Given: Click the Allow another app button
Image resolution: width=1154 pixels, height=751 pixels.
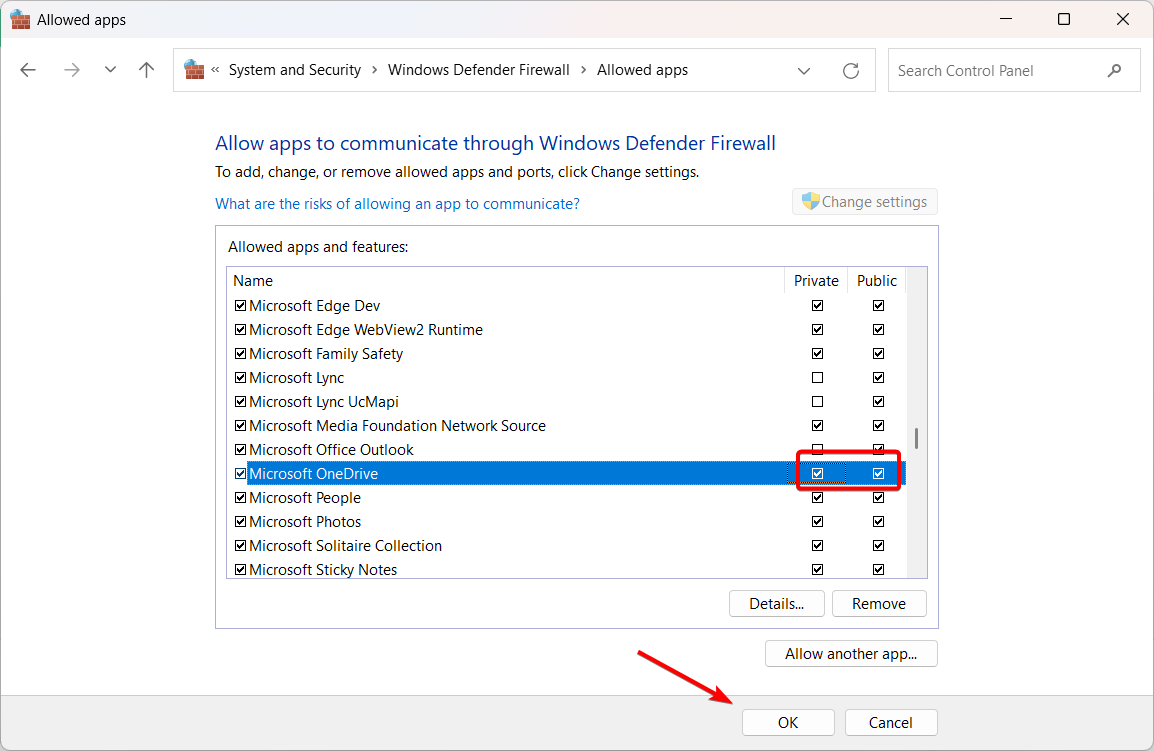Looking at the screenshot, I should pos(851,654).
